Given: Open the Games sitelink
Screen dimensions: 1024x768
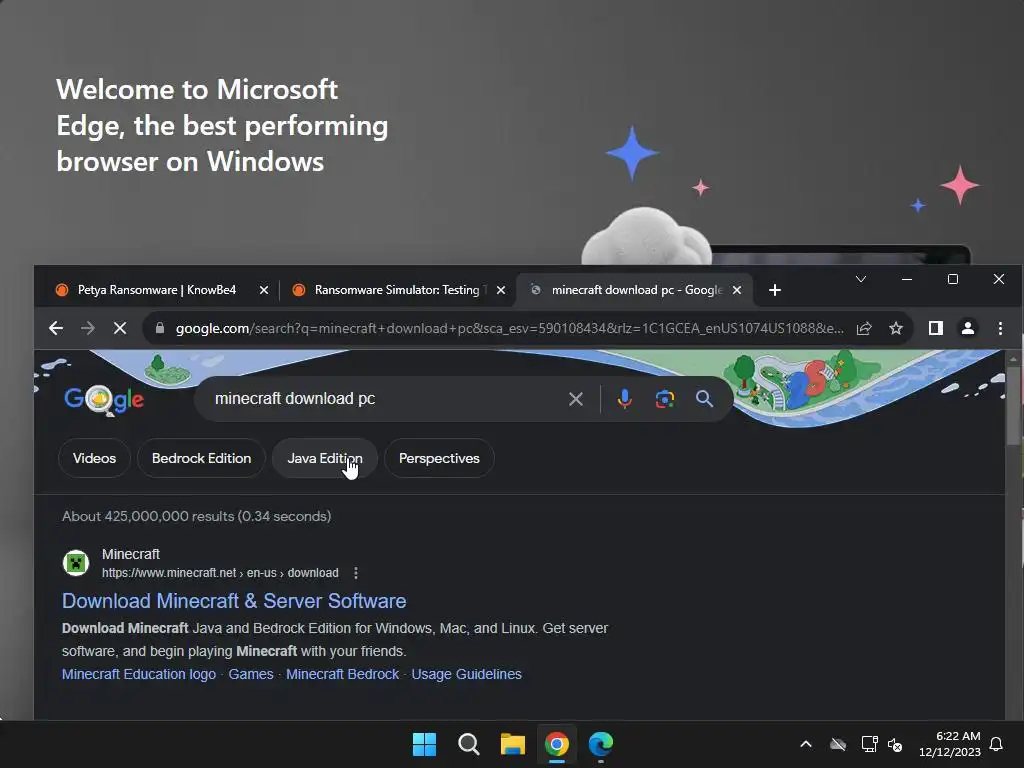Looking at the screenshot, I should click(251, 674).
